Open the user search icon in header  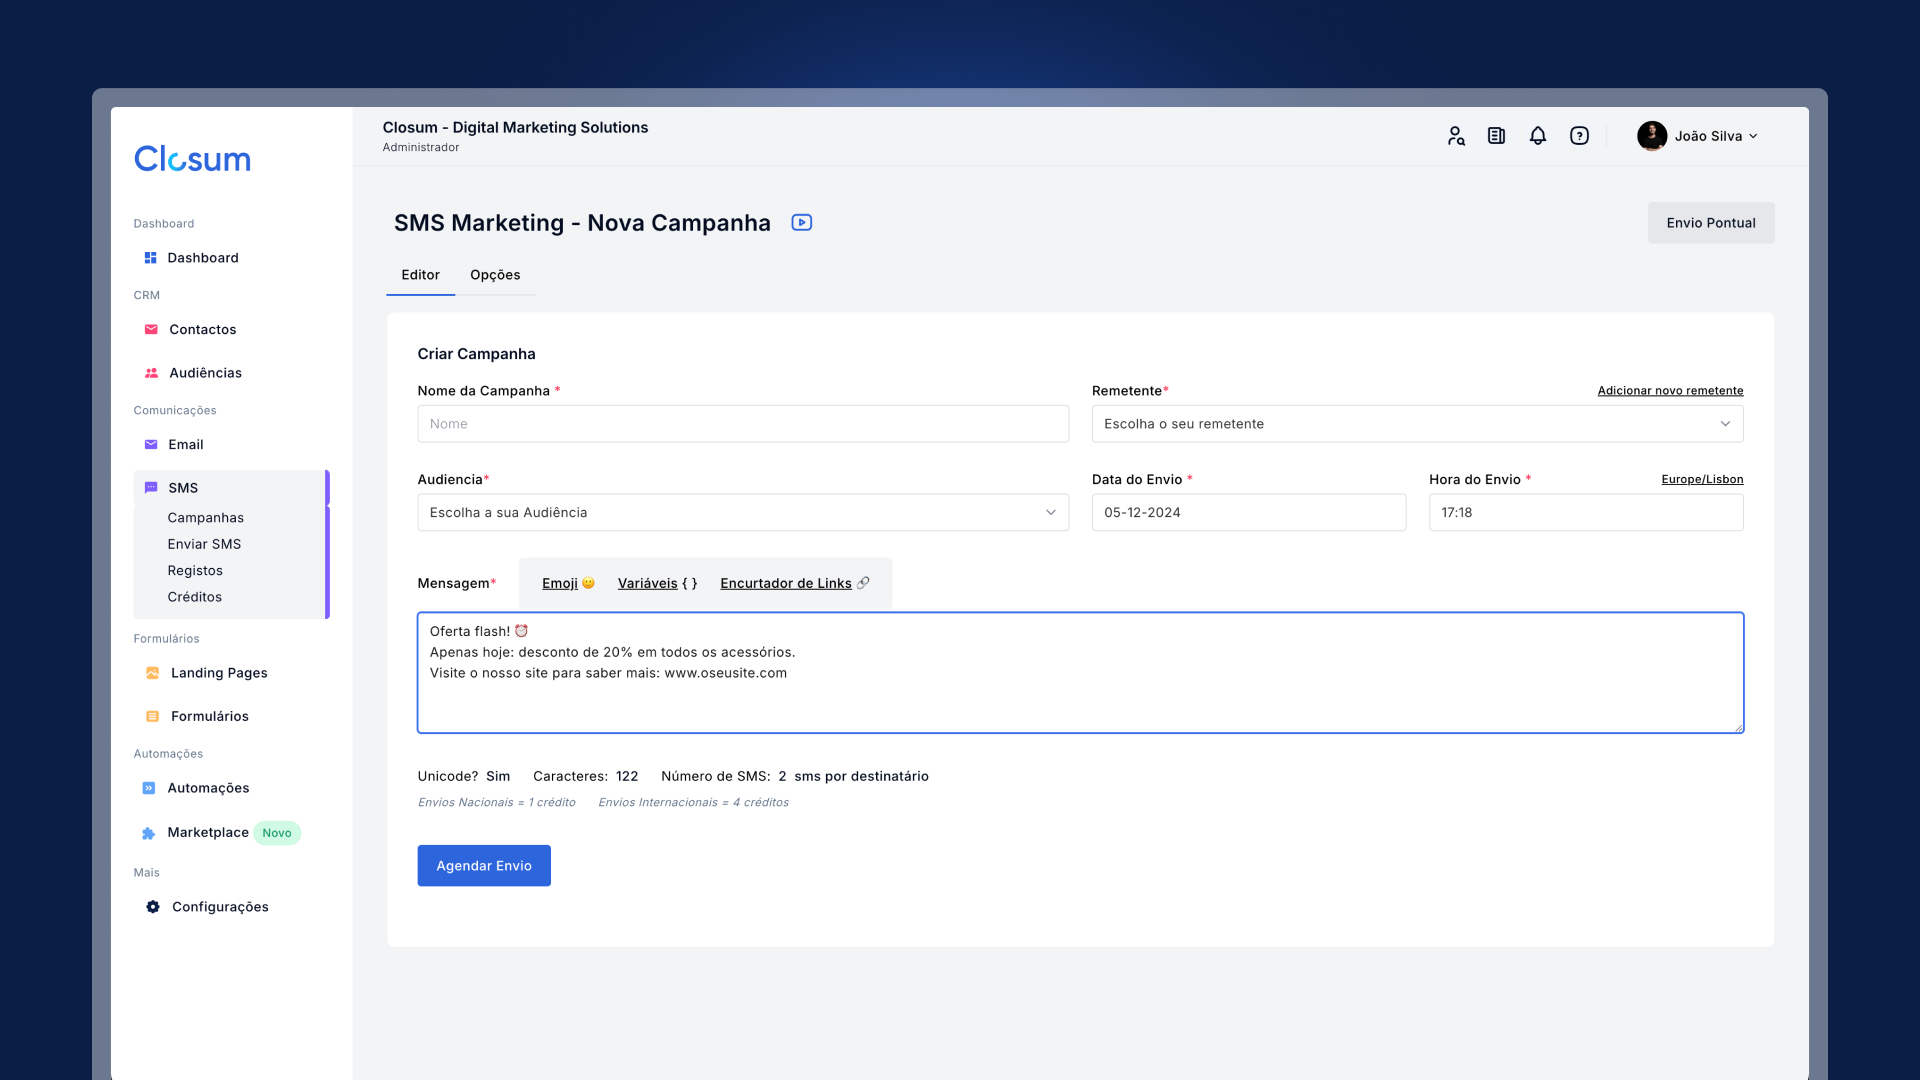point(1456,136)
